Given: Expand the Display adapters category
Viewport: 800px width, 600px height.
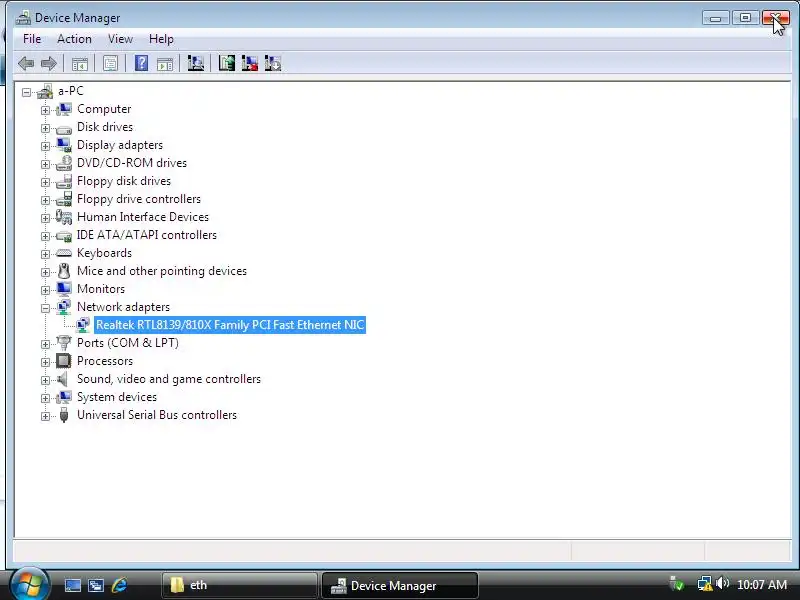Looking at the screenshot, I should coord(45,146).
